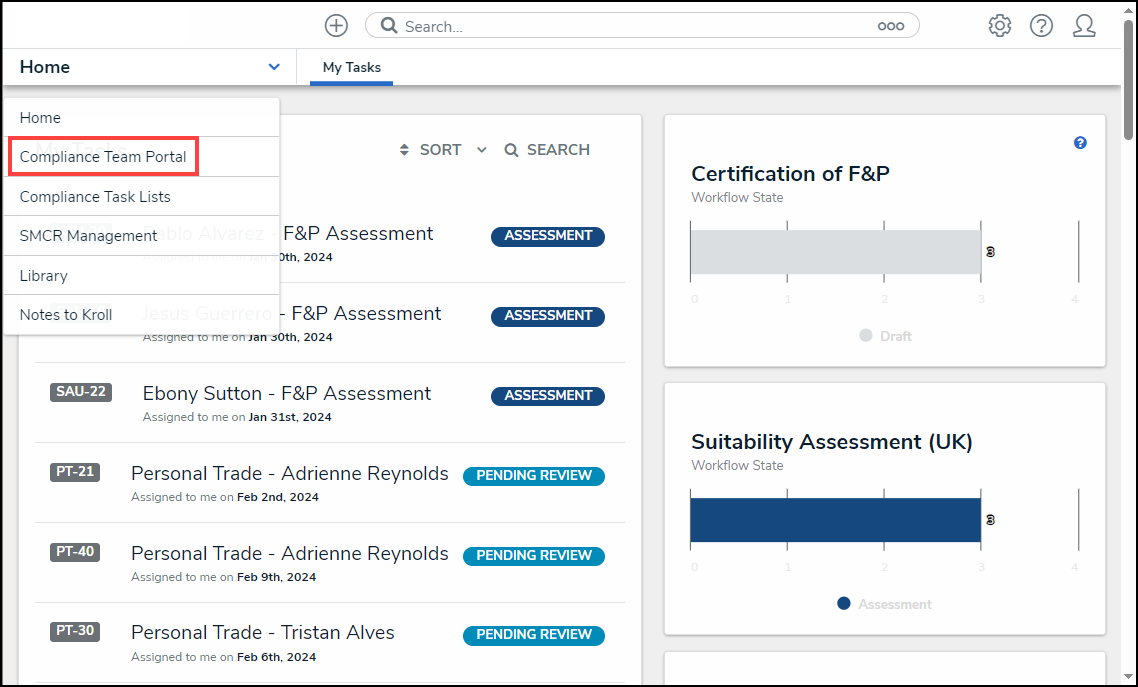Open Personal Trade - Tristan Alves task
Viewport: 1138px width, 687px height.
pos(263,632)
